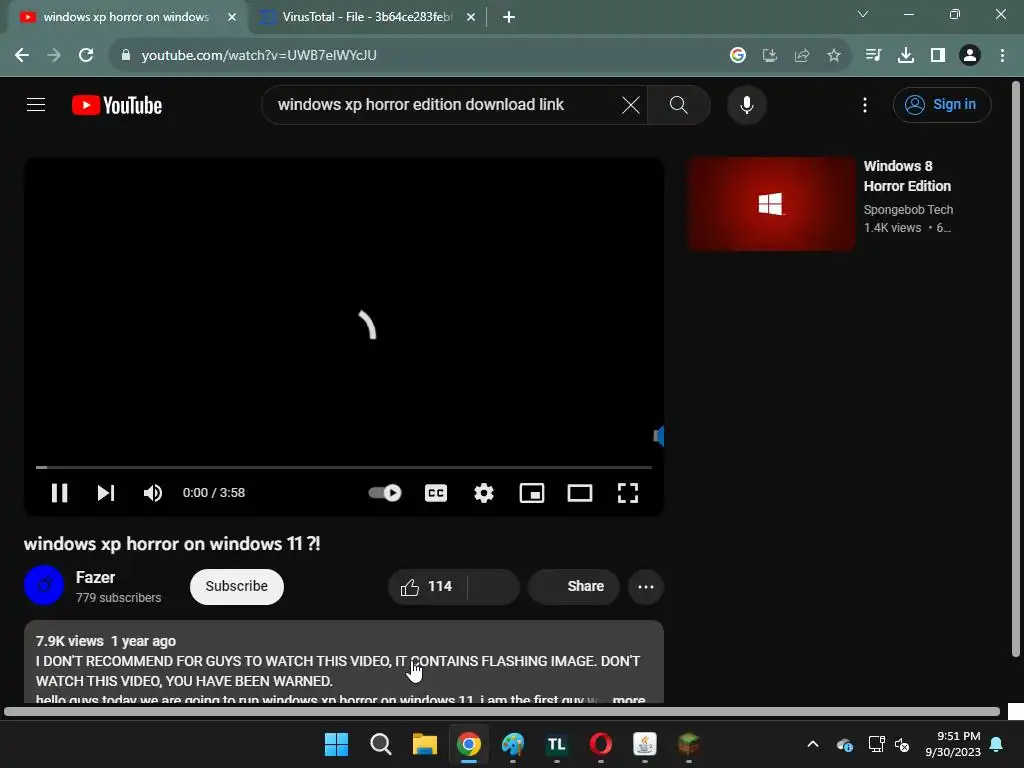Go to YouTube home via logo
The width and height of the screenshot is (1024, 768).
coord(117,105)
